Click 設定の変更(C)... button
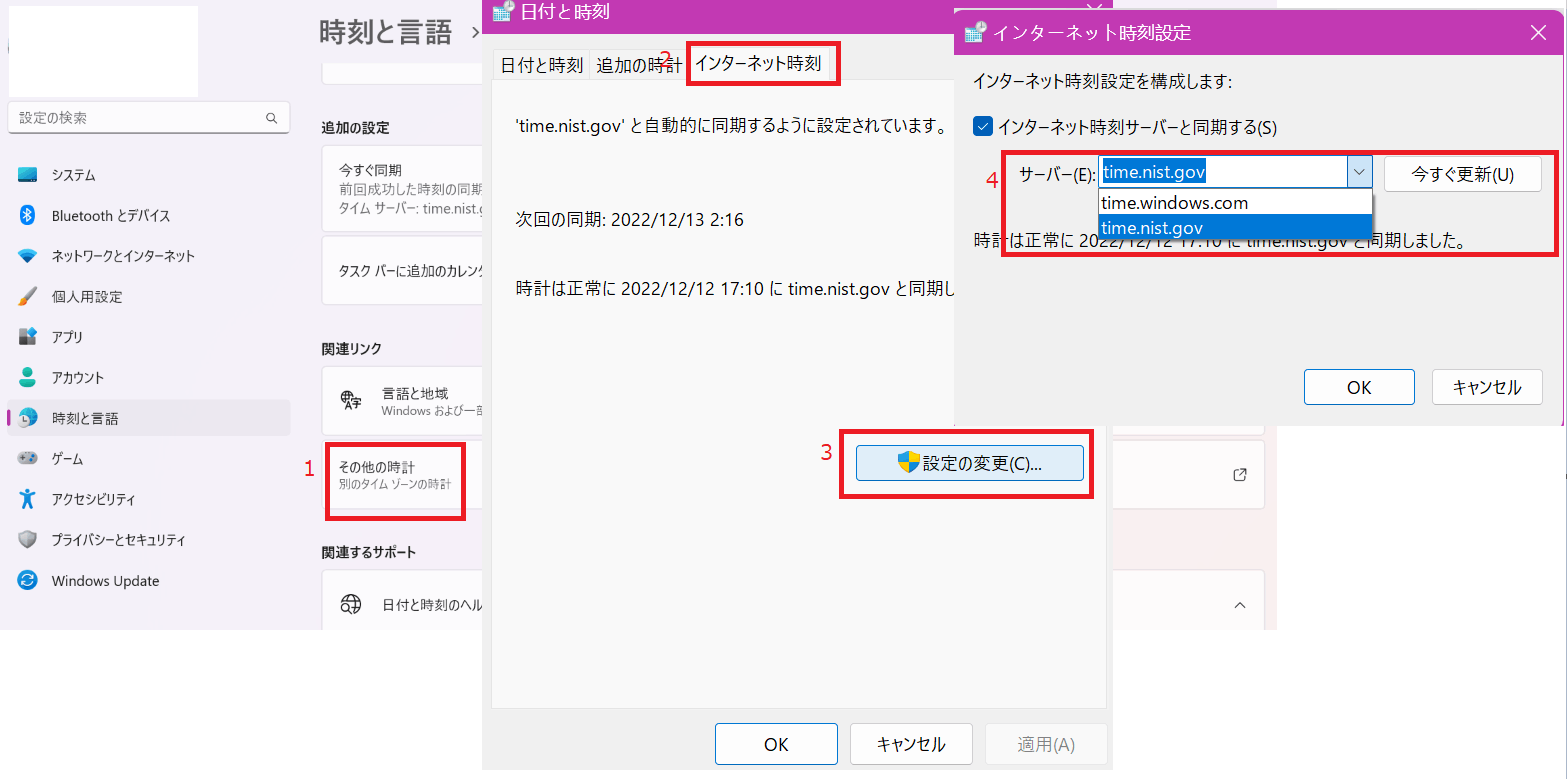This screenshot has height=779, width=1567. click(x=970, y=463)
